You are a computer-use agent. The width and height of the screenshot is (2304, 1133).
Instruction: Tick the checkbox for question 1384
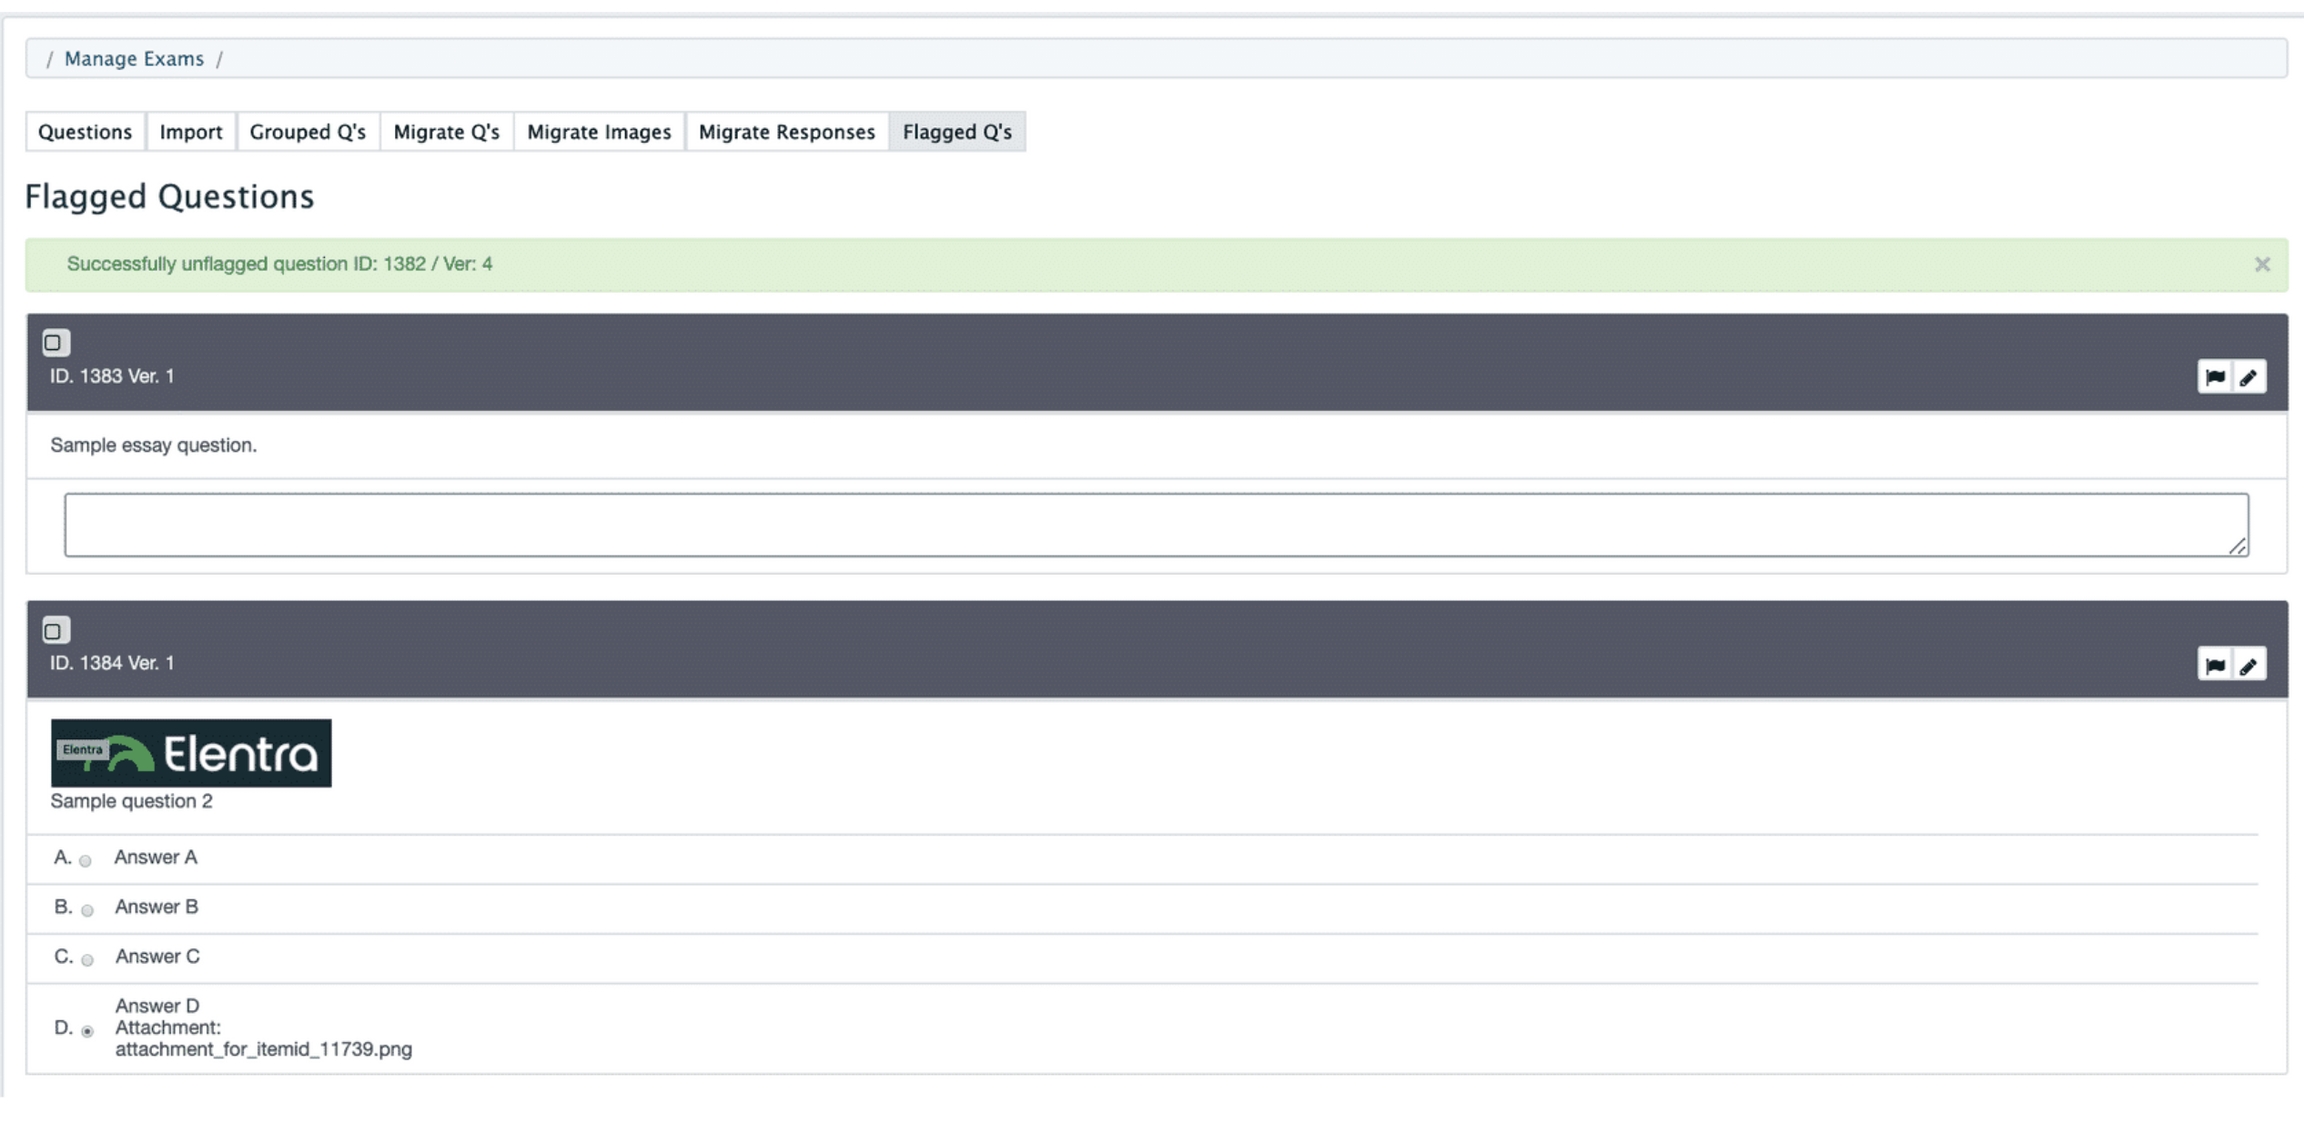tap(56, 631)
